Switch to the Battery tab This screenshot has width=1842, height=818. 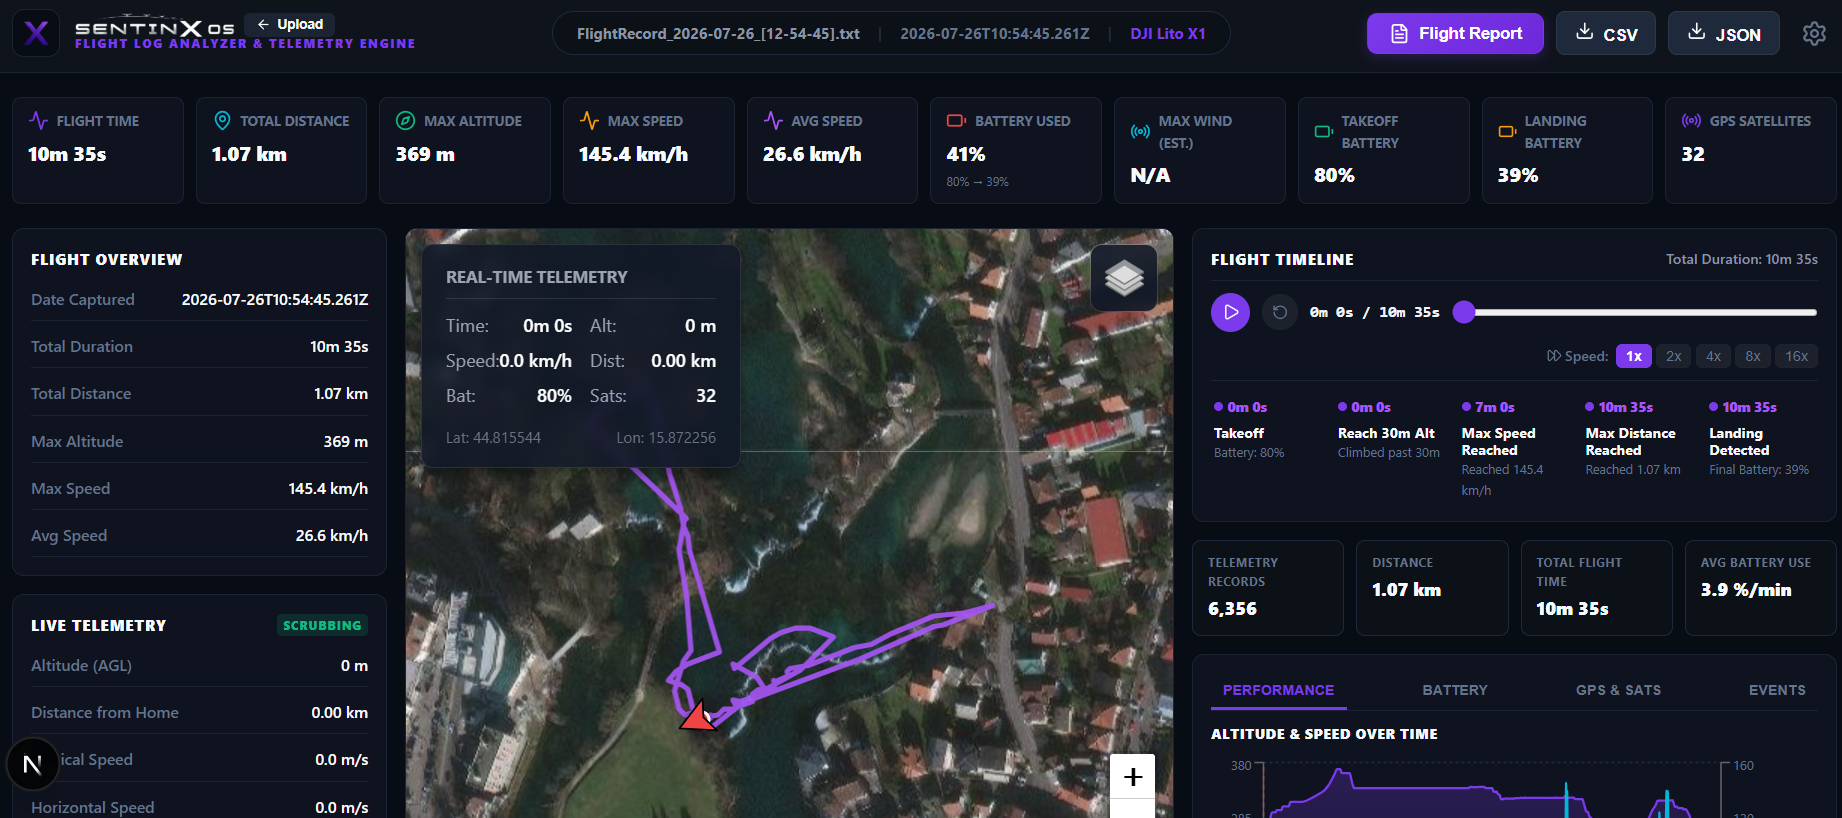pyautogui.click(x=1455, y=690)
